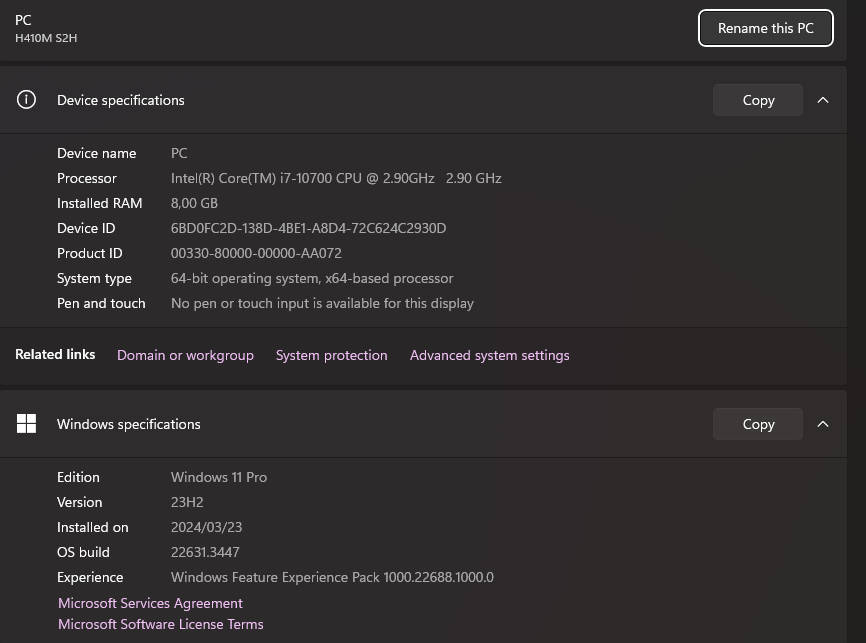
Task: Click the Processor information text
Action: [x=335, y=178]
